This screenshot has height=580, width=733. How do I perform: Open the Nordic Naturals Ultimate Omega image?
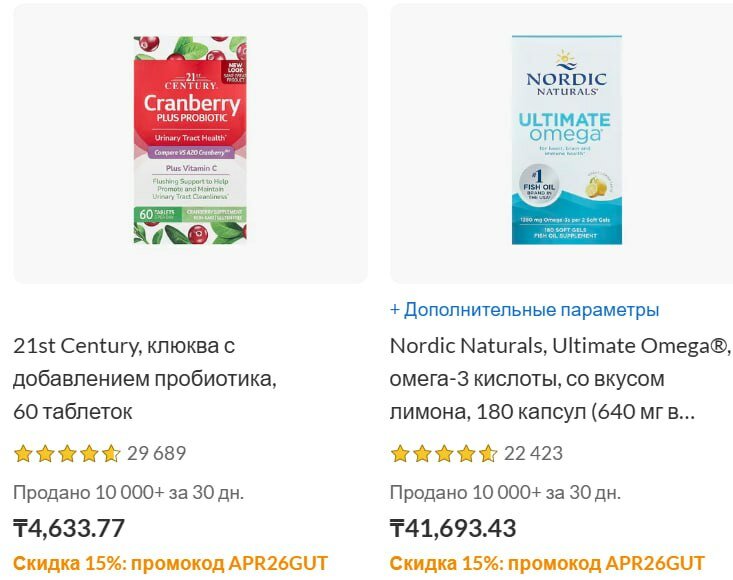click(x=566, y=141)
